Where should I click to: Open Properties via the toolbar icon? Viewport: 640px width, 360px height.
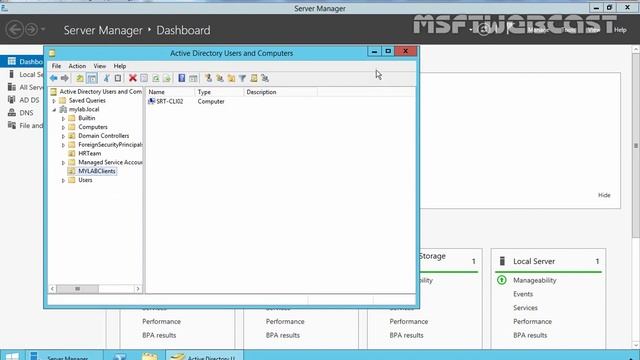pyautogui.click(x=144, y=78)
